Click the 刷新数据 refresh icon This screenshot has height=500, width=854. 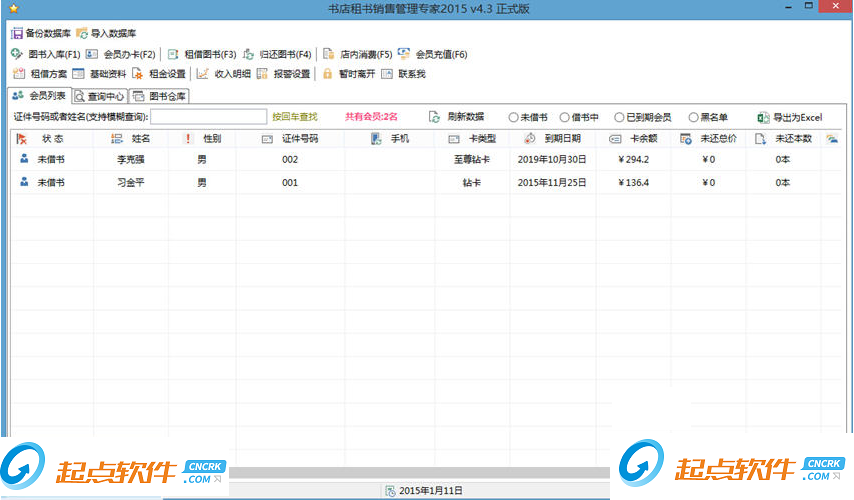pyautogui.click(x=434, y=117)
